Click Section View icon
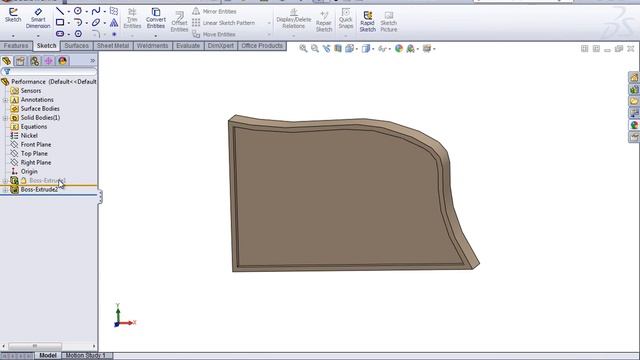Image resolution: width=640 pixels, height=360 pixels. tap(338, 49)
